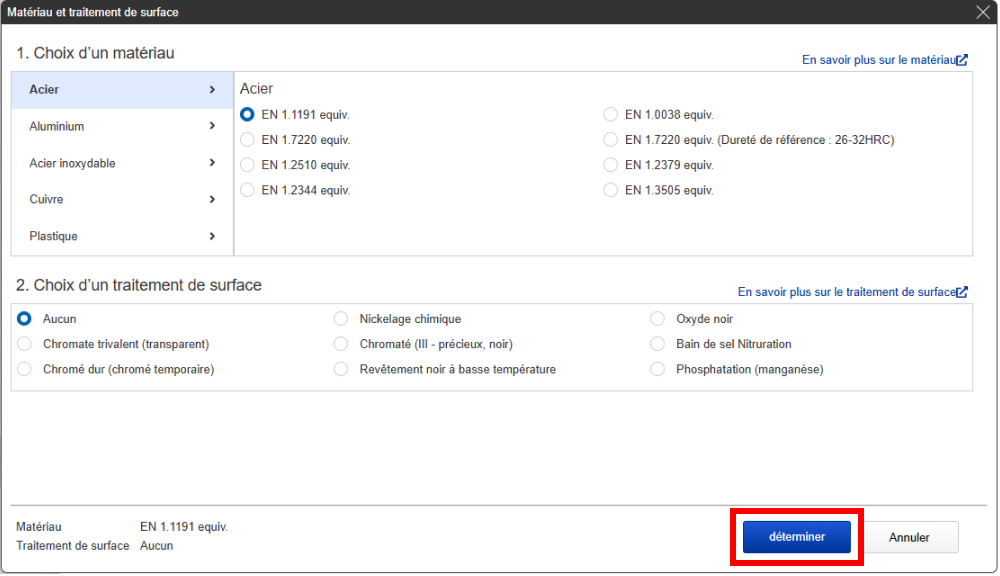
Task: Select Aucun surface treatment
Action: (24, 319)
